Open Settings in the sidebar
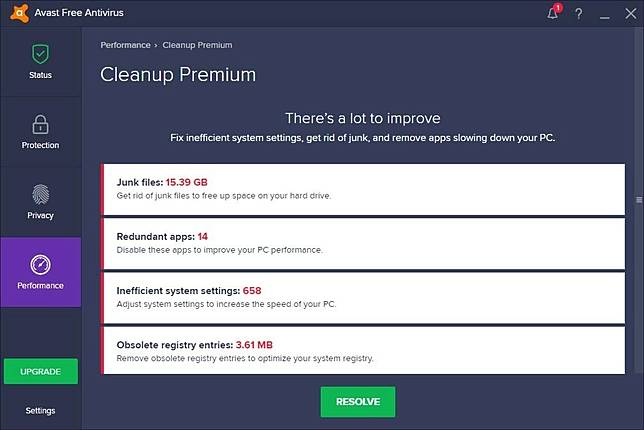The width and height of the screenshot is (644, 430). pos(40,411)
